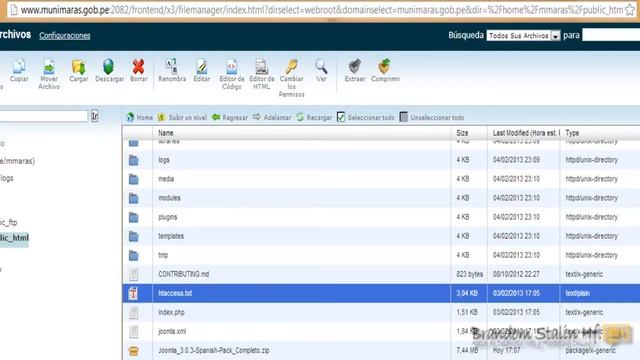640x360 pixels.
Task: Sort by the Size column header
Action: 462,133
